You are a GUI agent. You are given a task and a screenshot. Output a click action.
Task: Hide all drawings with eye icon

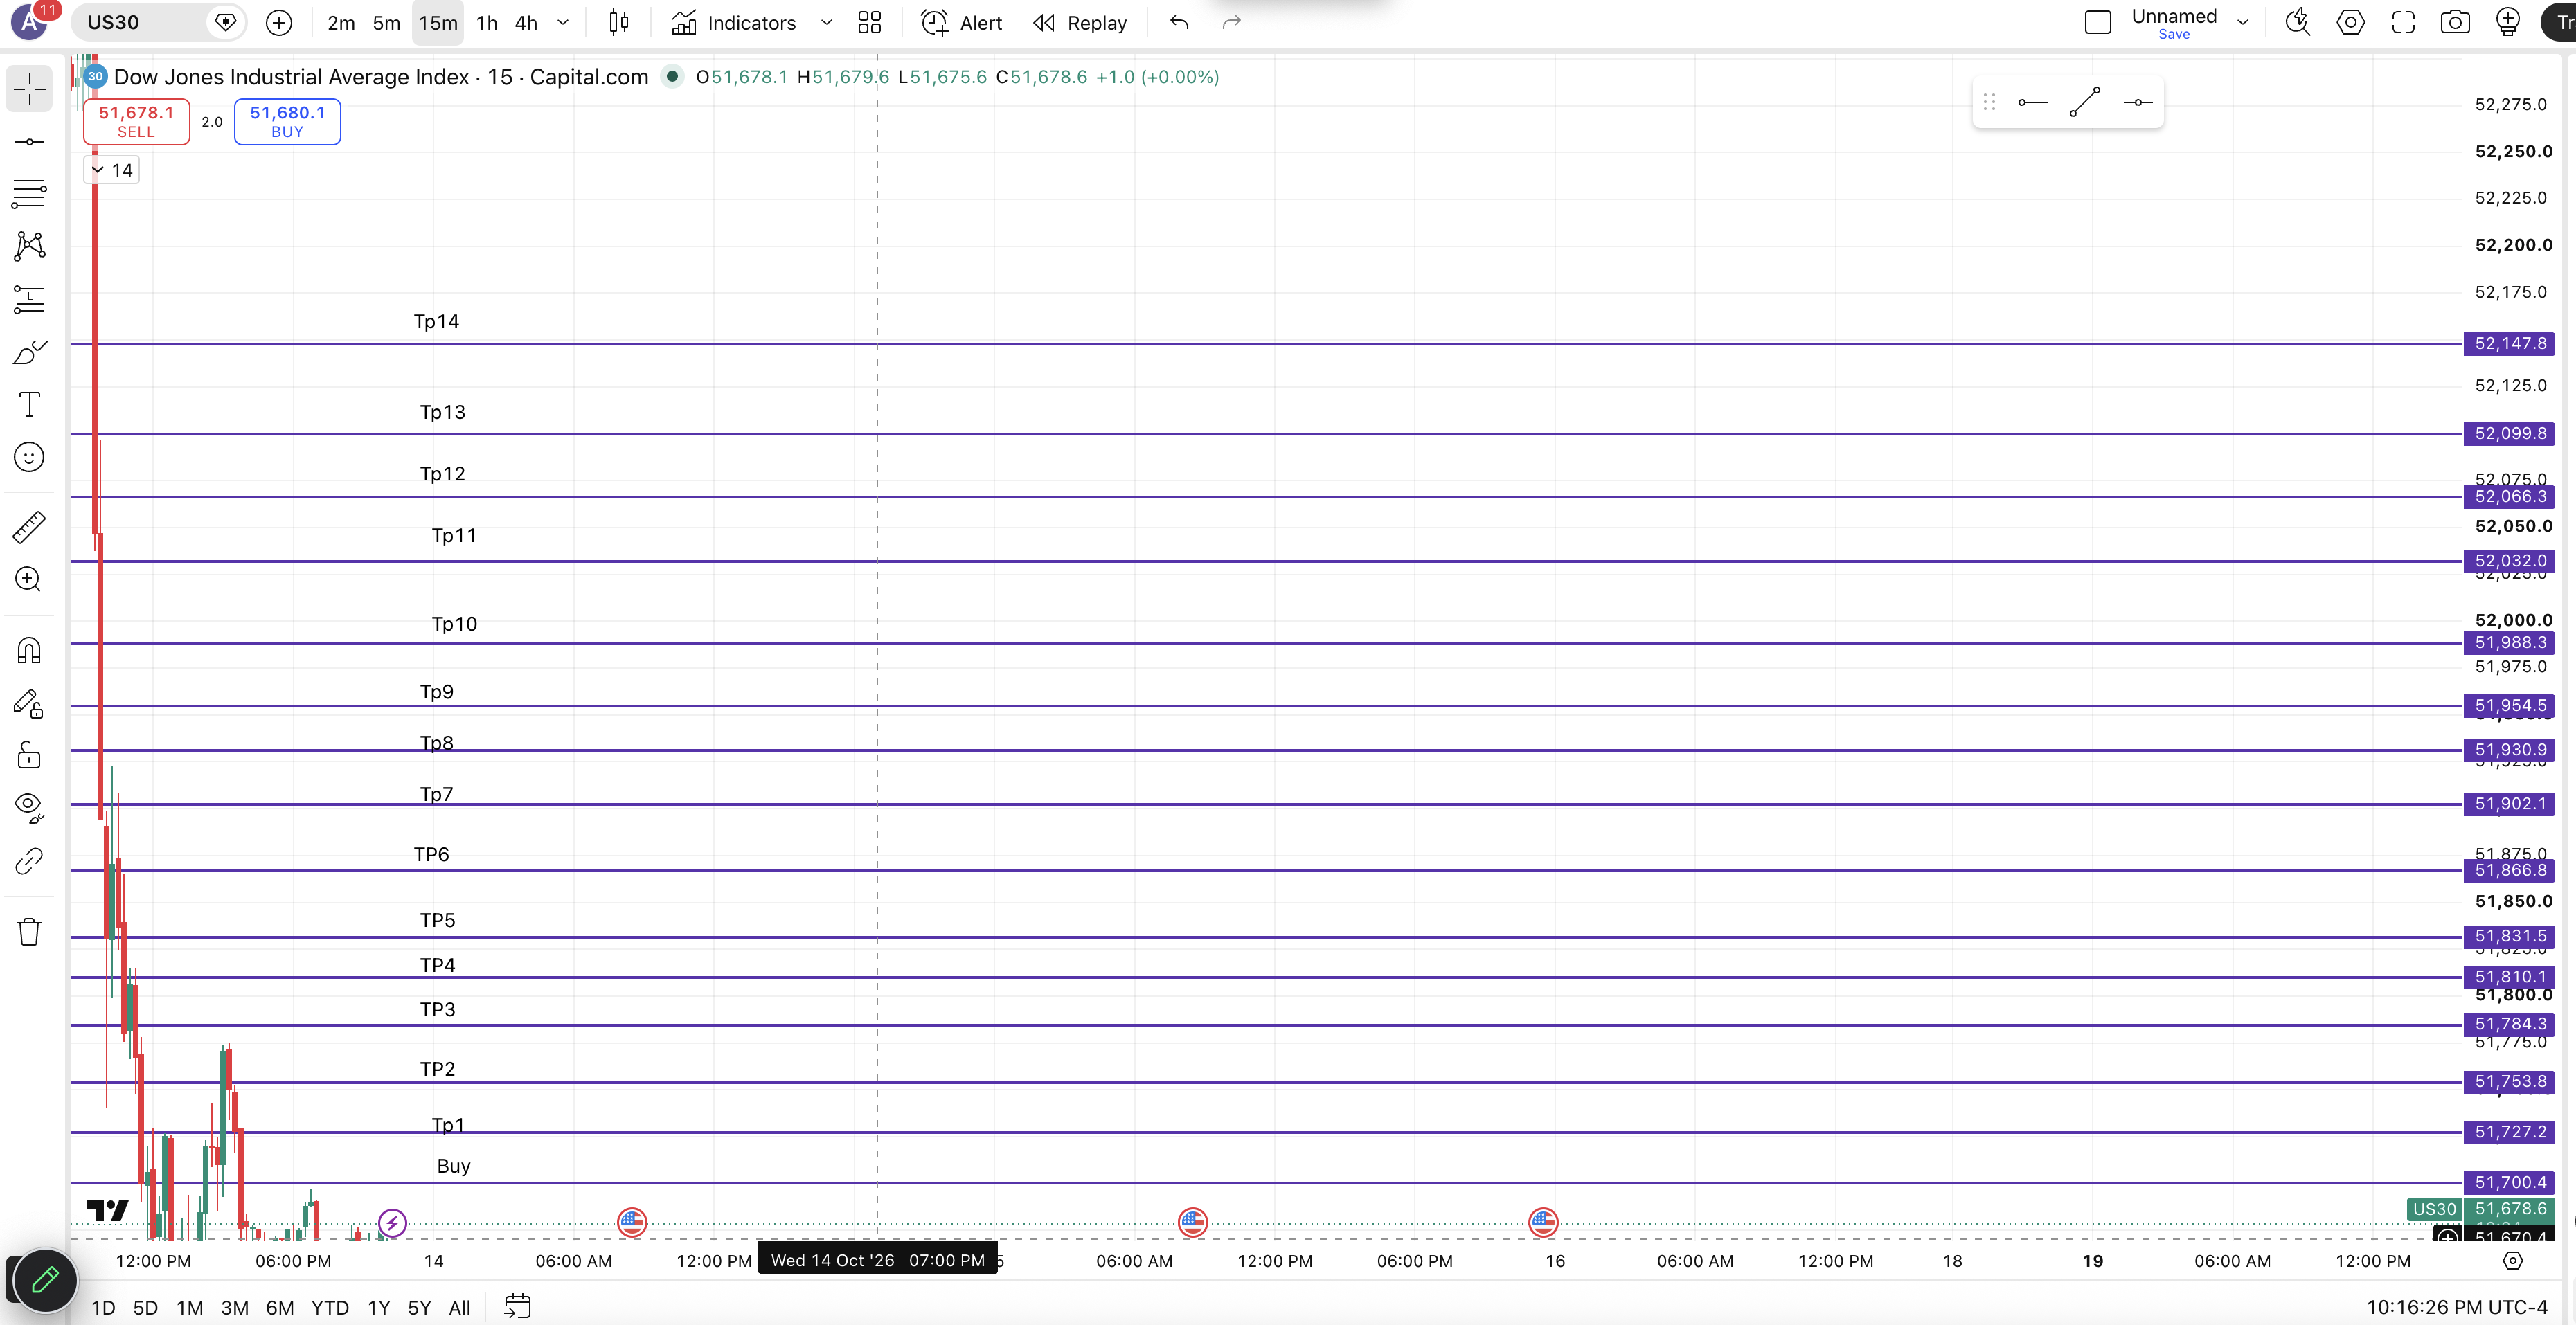(x=29, y=807)
